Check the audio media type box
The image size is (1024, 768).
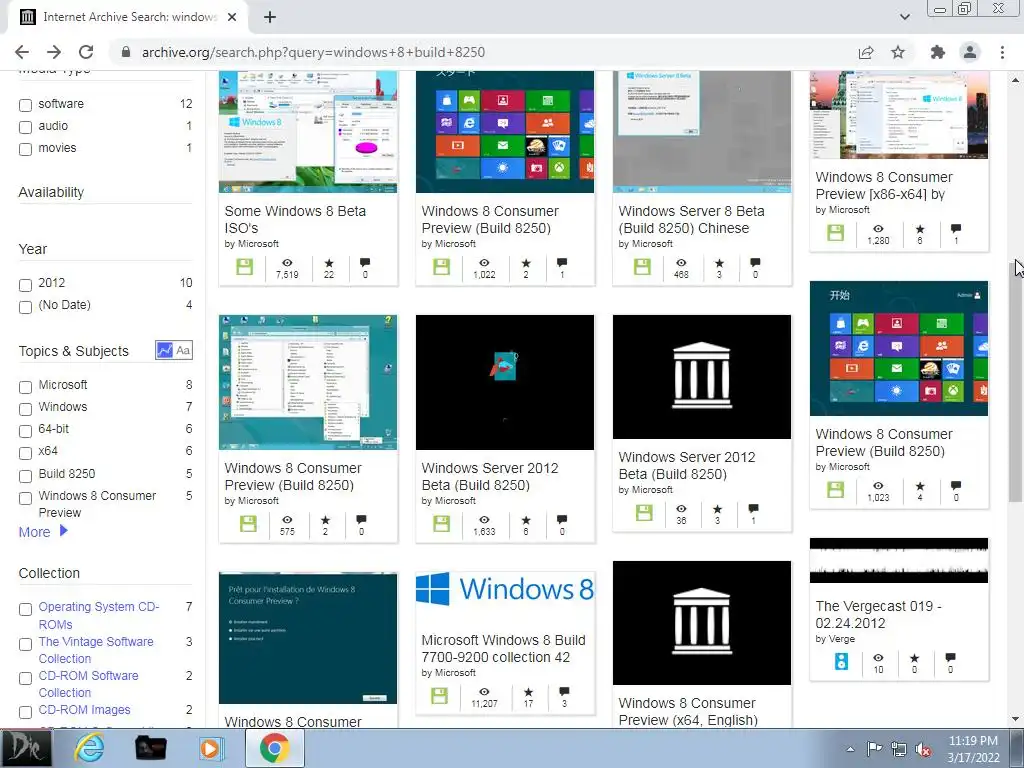25,127
